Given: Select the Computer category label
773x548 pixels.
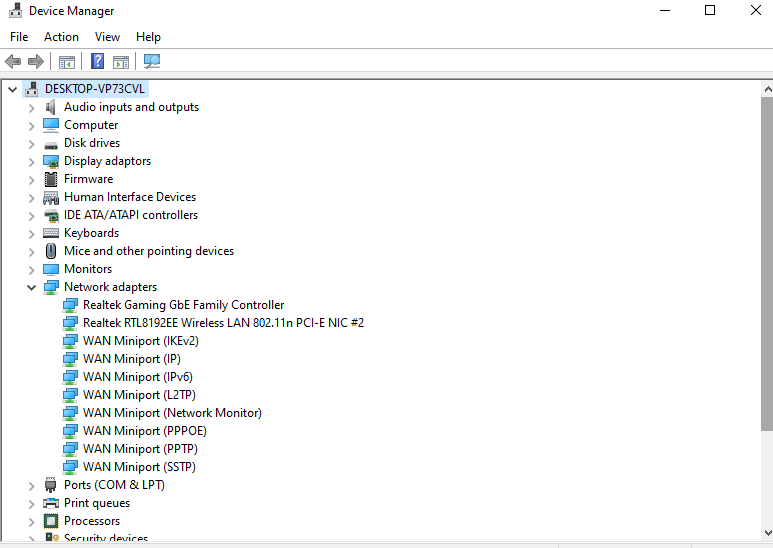Looking at the screenshot, I should [91, 125].
